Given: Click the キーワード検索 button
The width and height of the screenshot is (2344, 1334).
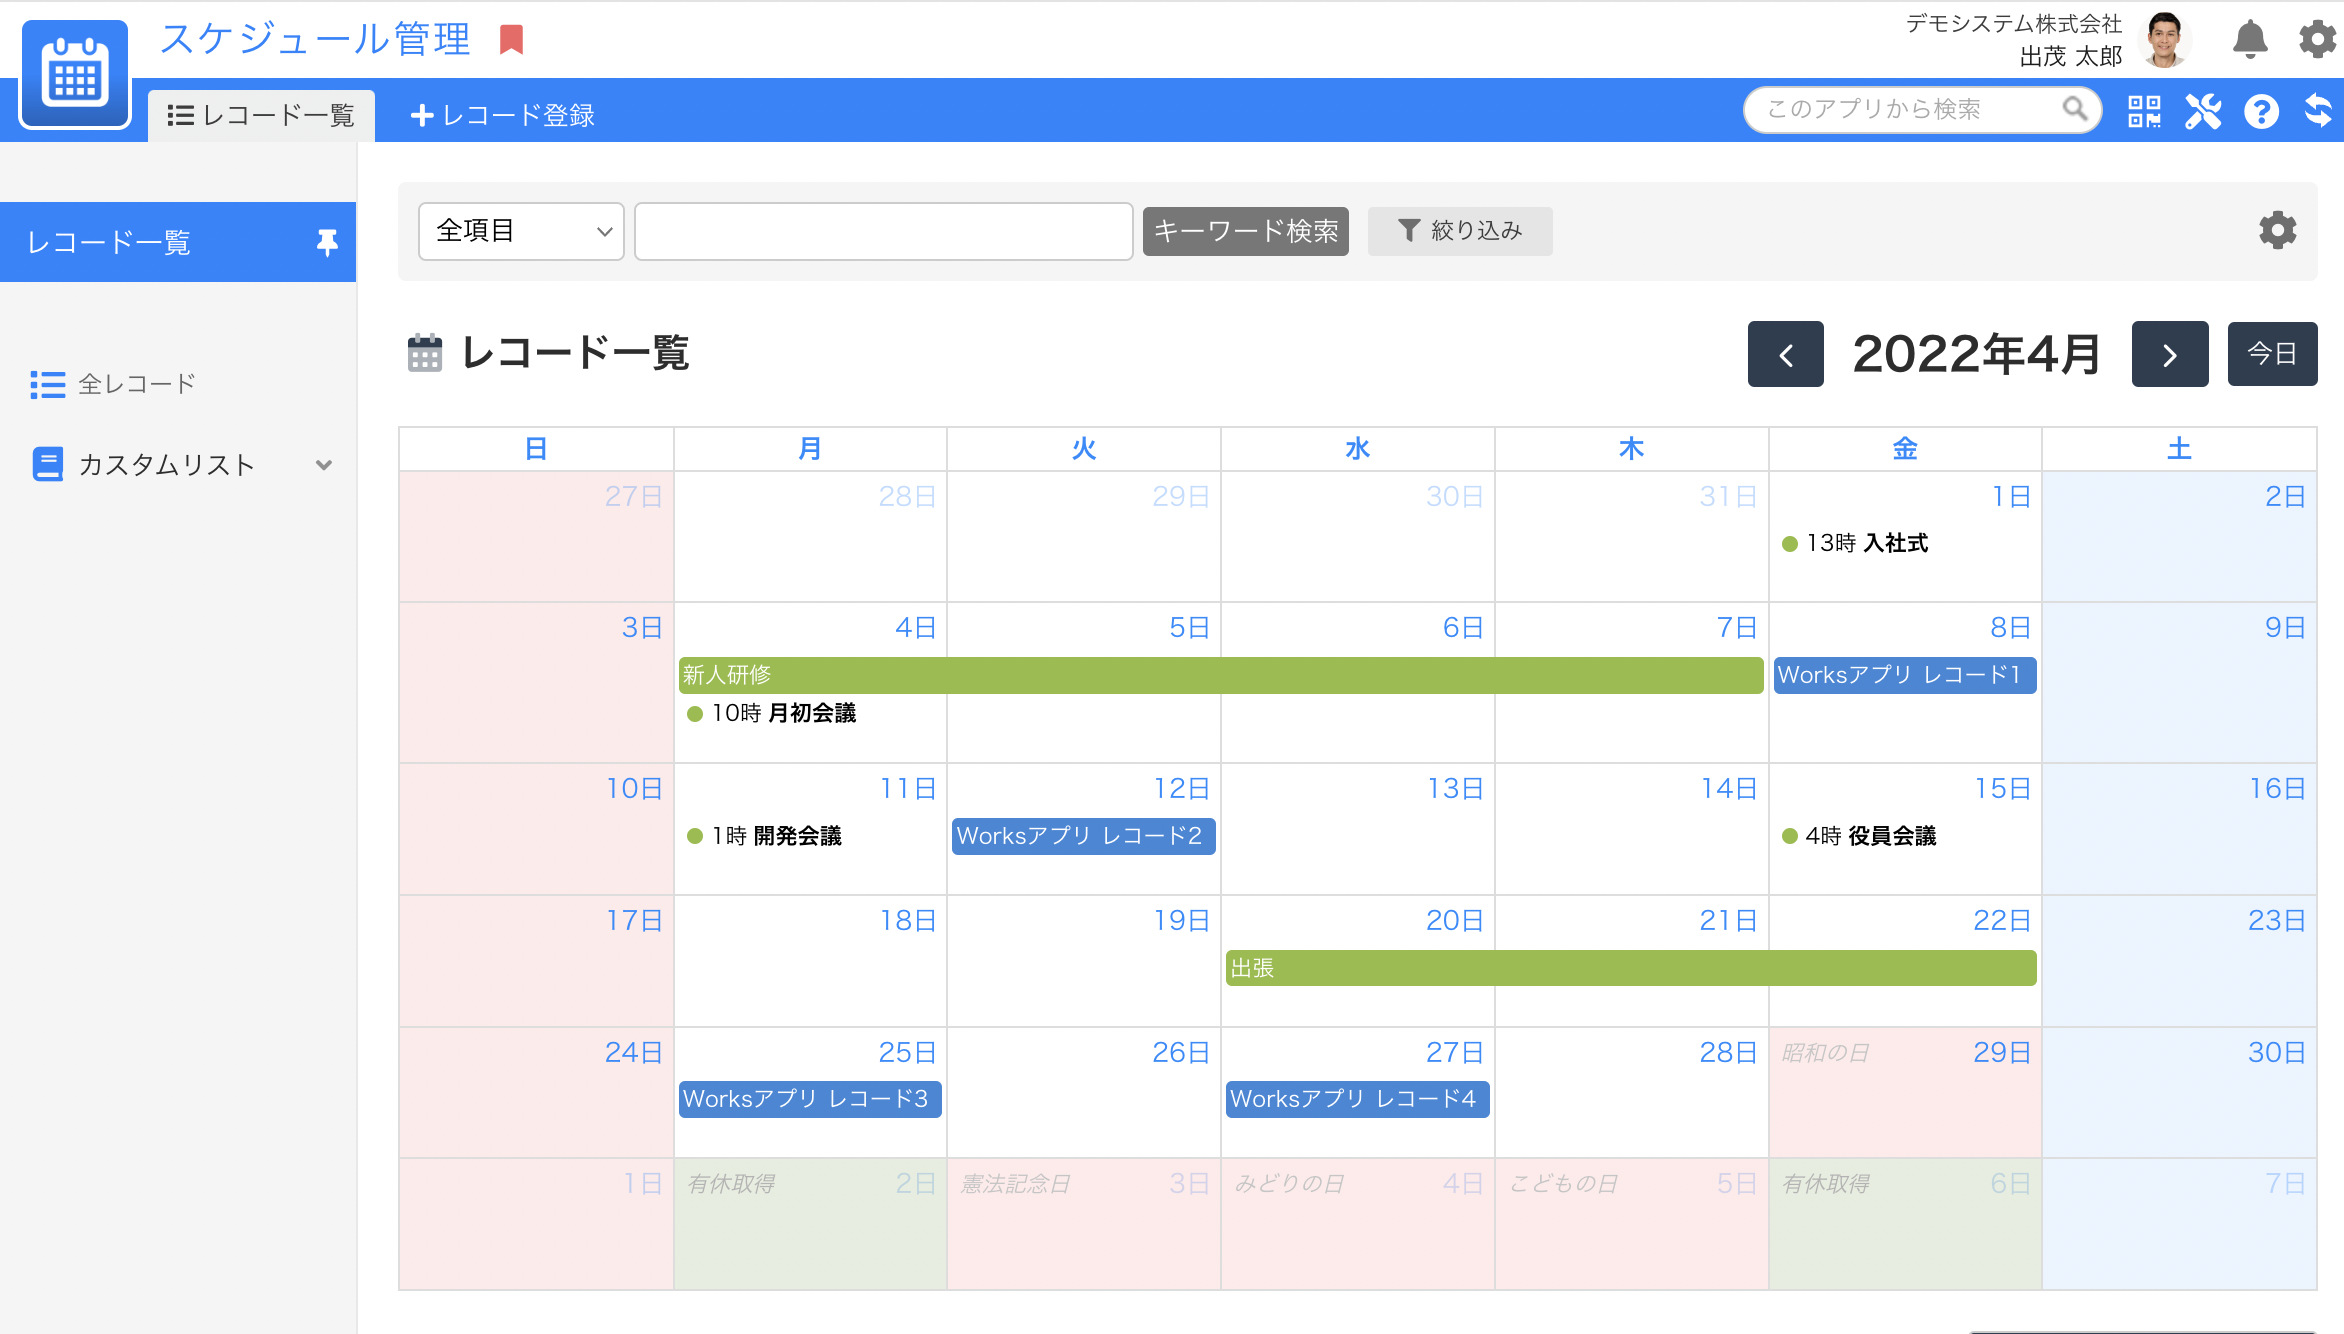Looking at the screenshot, I should click(1245, 231).
